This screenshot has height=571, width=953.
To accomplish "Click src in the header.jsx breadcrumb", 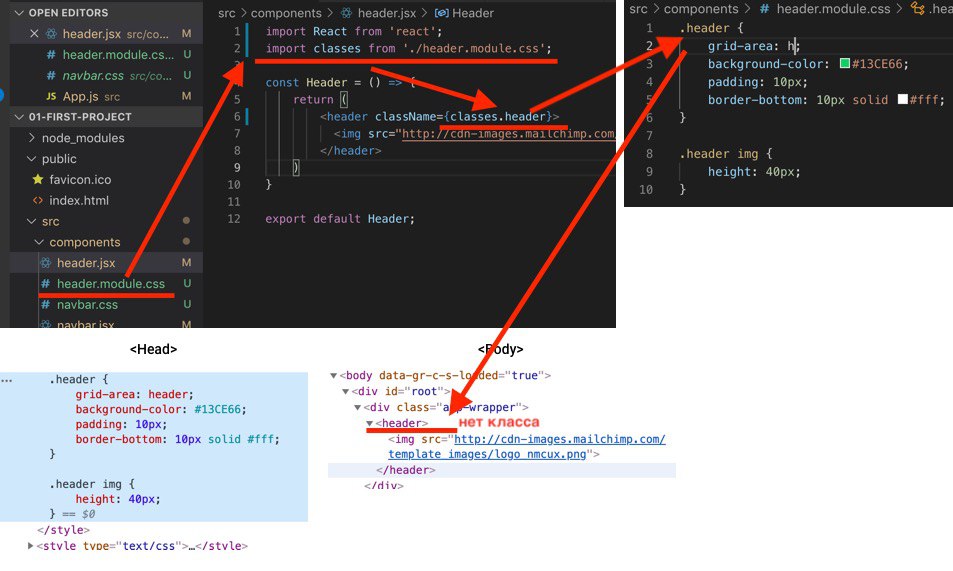I will coord(227,13).
